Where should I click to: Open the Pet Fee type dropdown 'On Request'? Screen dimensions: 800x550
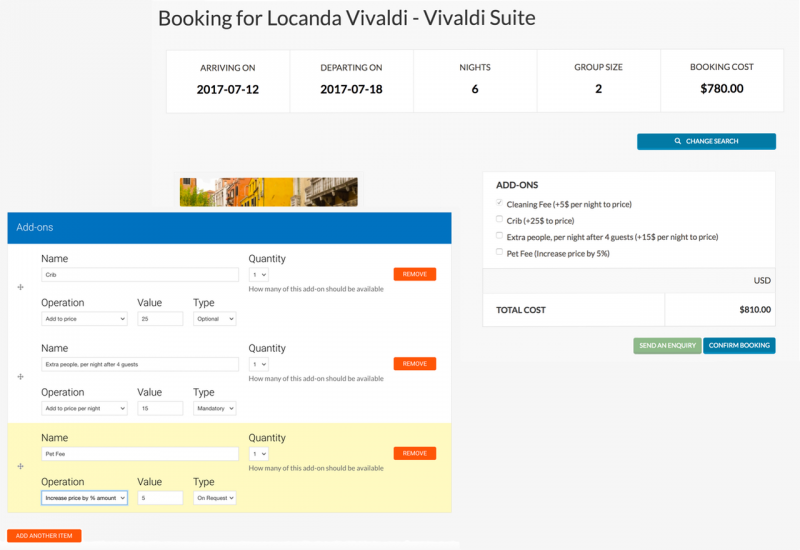[214, 498]
